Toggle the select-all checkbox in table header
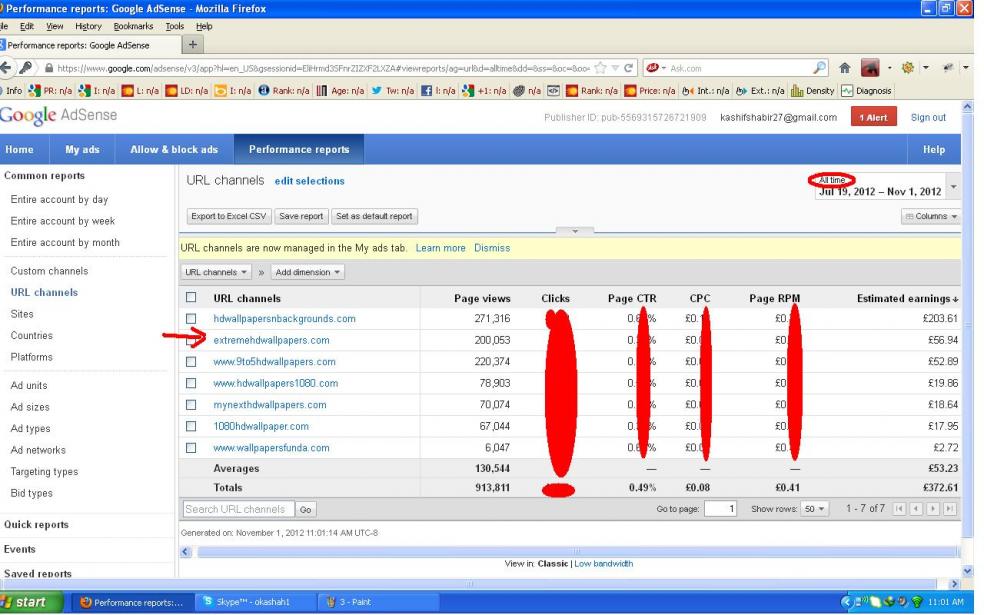This screenshot has width=984, height=615. 191,297
